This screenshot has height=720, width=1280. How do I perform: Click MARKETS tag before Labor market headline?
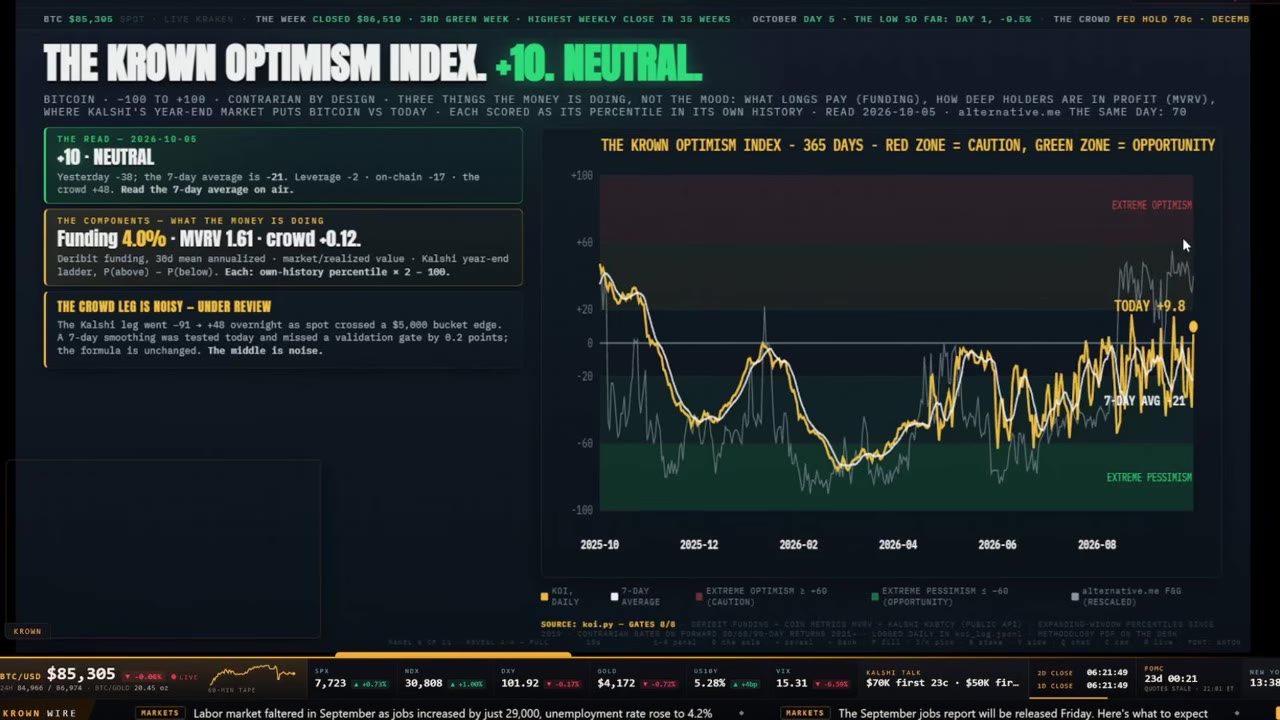point(160,713)
